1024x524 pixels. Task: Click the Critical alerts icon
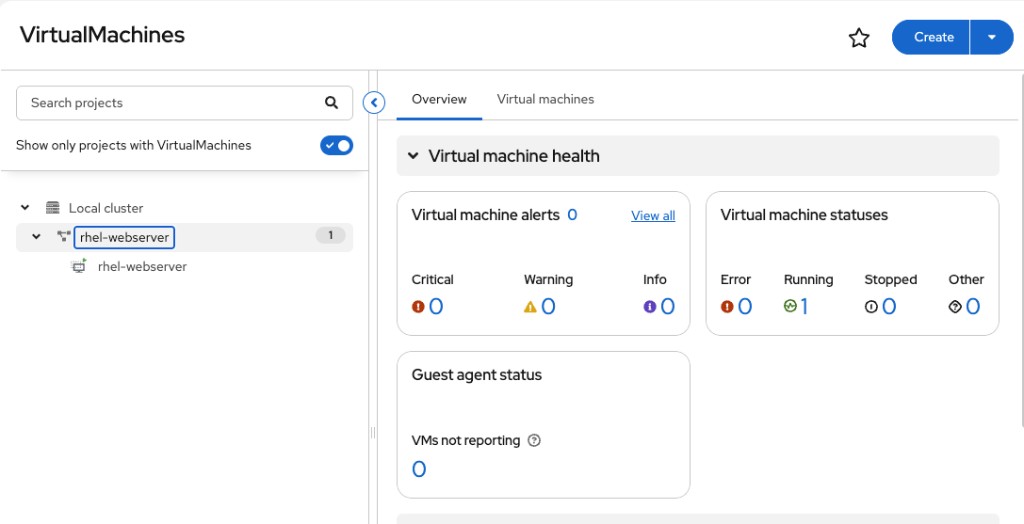pos(418,306)
